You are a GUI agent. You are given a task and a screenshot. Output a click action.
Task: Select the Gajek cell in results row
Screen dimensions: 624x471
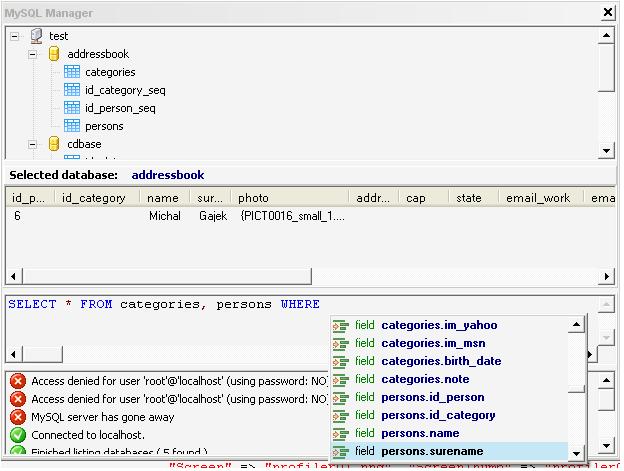[213, 216]
